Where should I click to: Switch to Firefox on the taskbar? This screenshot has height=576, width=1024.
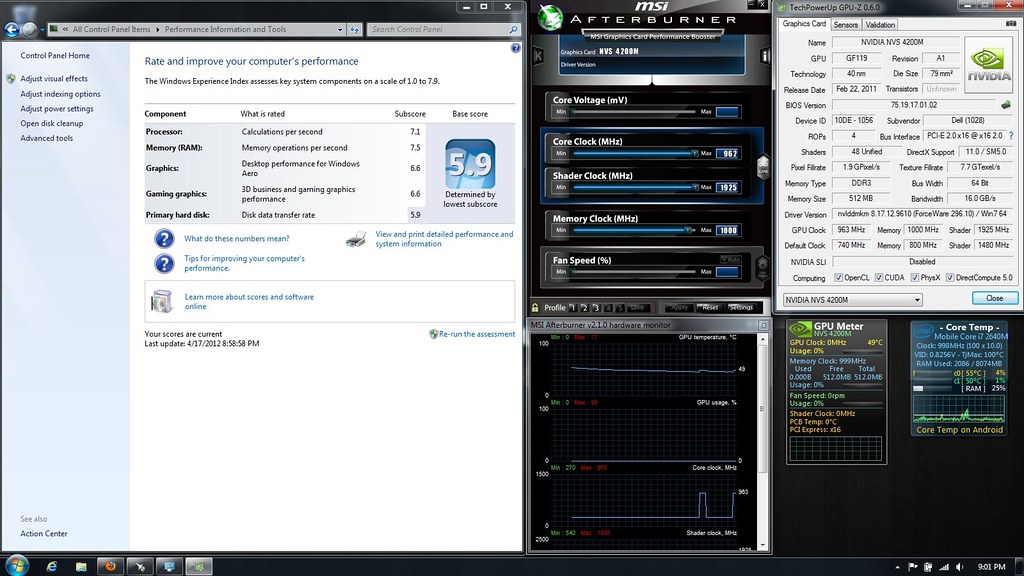(x=110, y=566)
